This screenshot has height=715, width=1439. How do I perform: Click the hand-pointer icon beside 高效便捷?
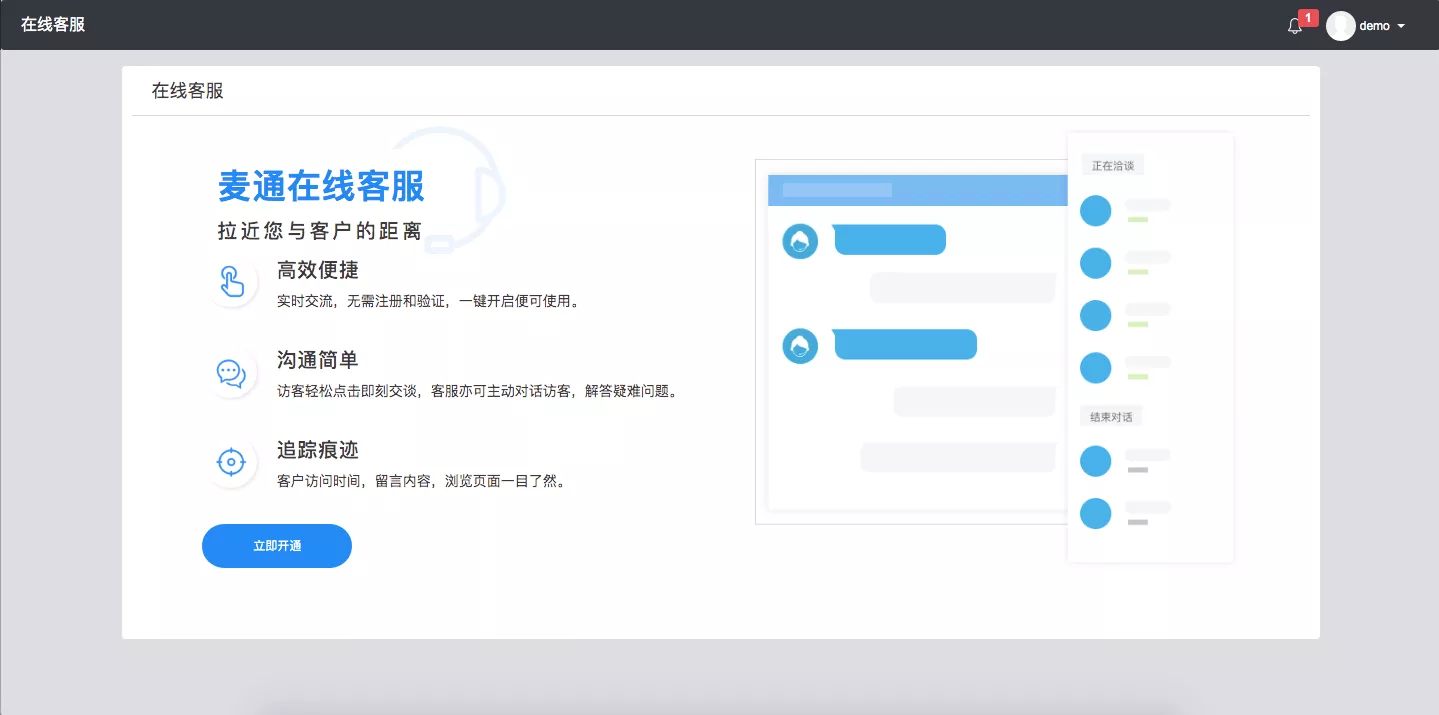coord(232,282)
